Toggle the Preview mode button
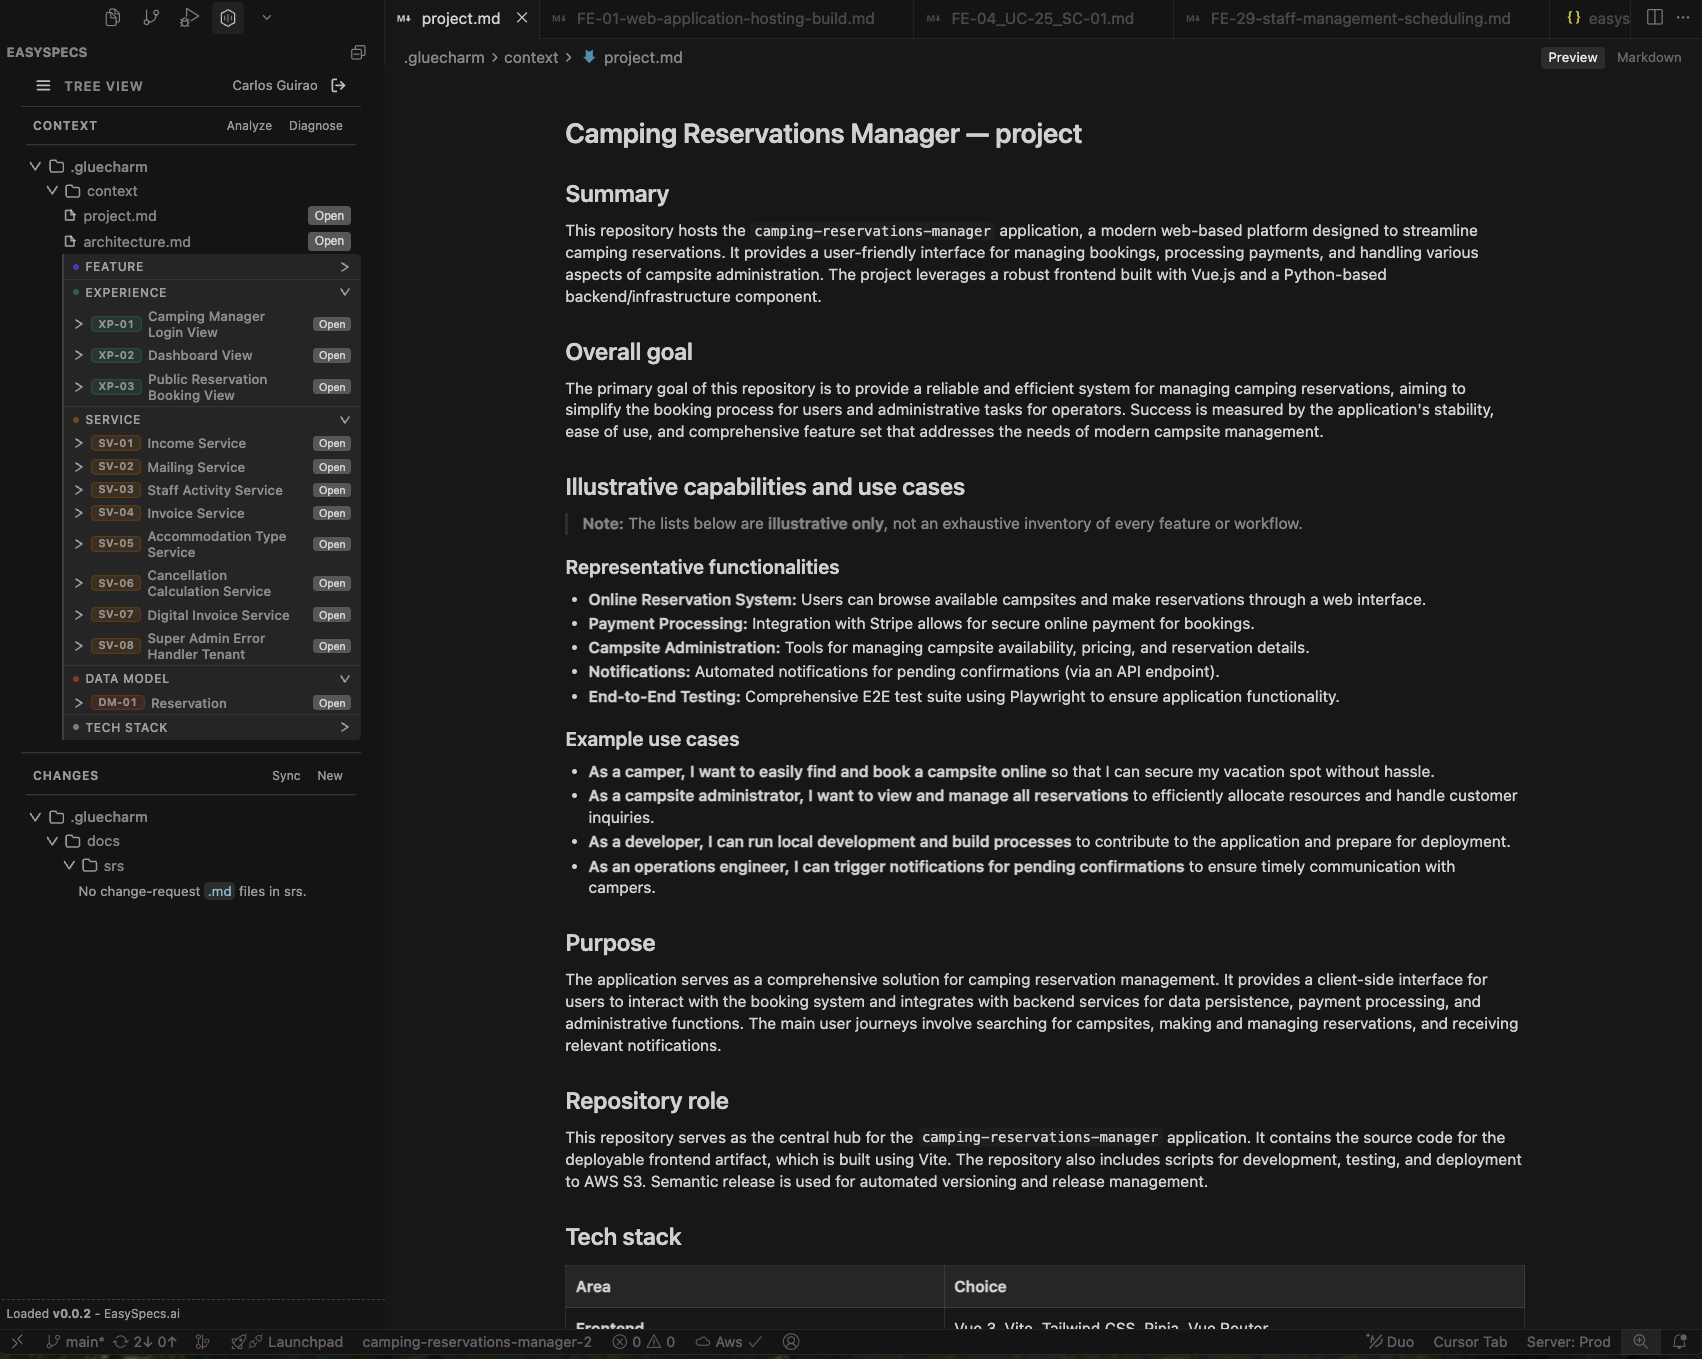This screenshot has height=1359, width=1702. [x=1571, y=57]
